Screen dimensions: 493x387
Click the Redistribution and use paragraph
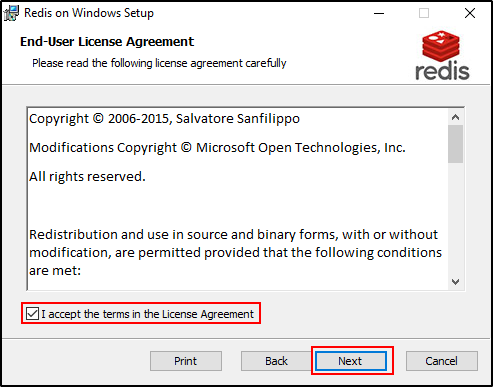pyautogui.click(x=235, y=253)
